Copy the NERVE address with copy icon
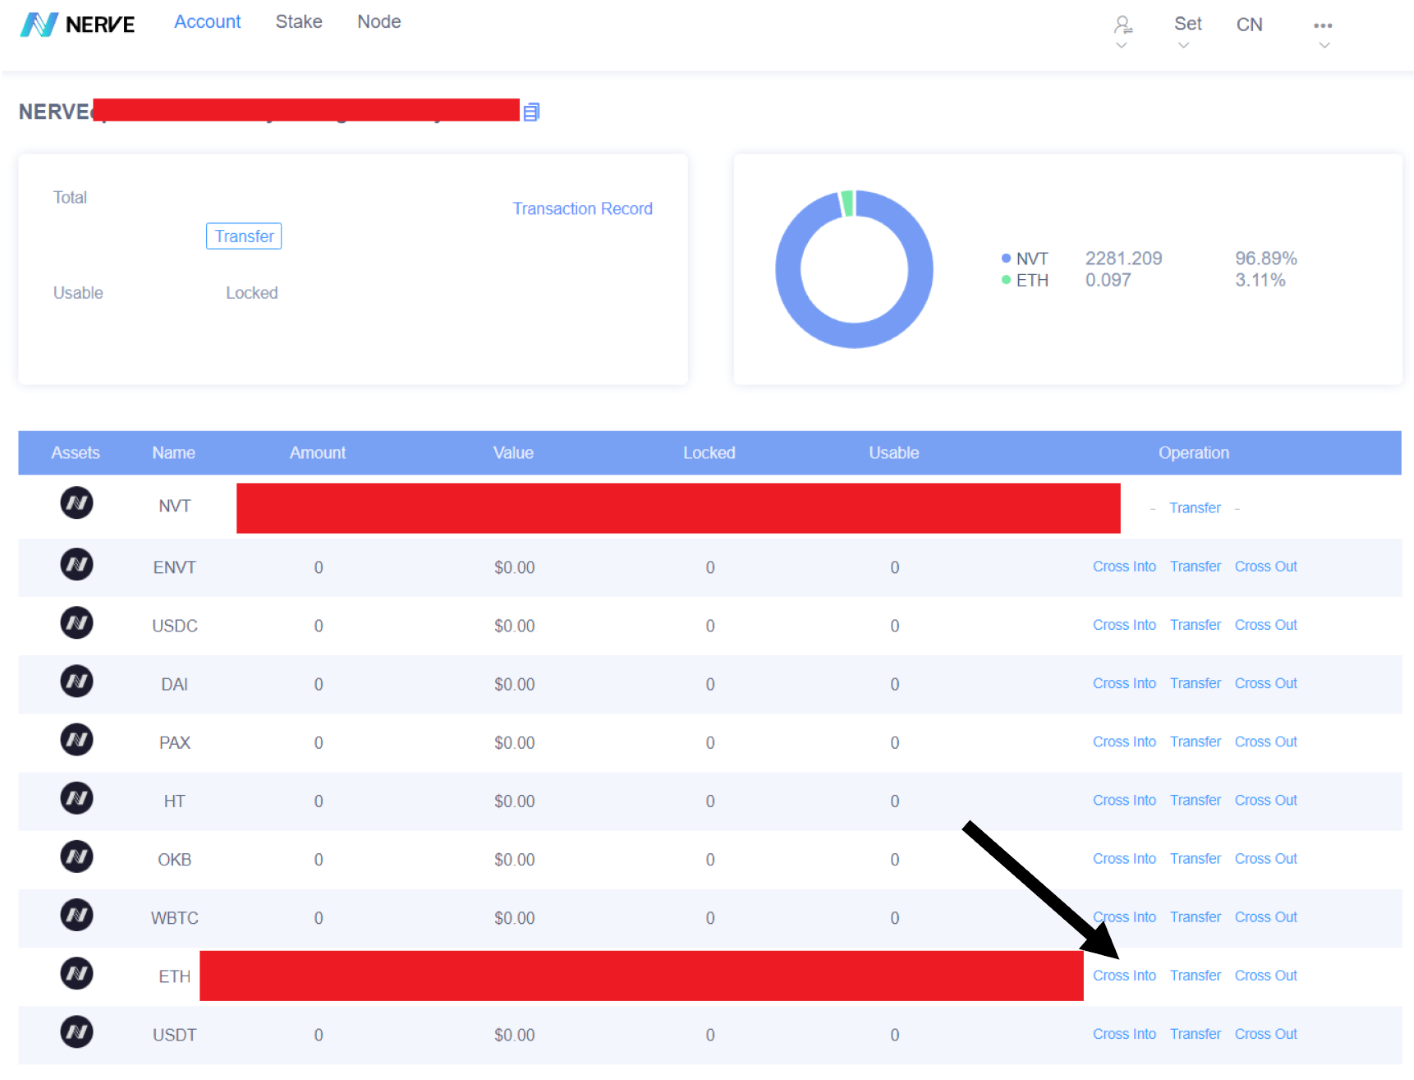 coord(532,112)
